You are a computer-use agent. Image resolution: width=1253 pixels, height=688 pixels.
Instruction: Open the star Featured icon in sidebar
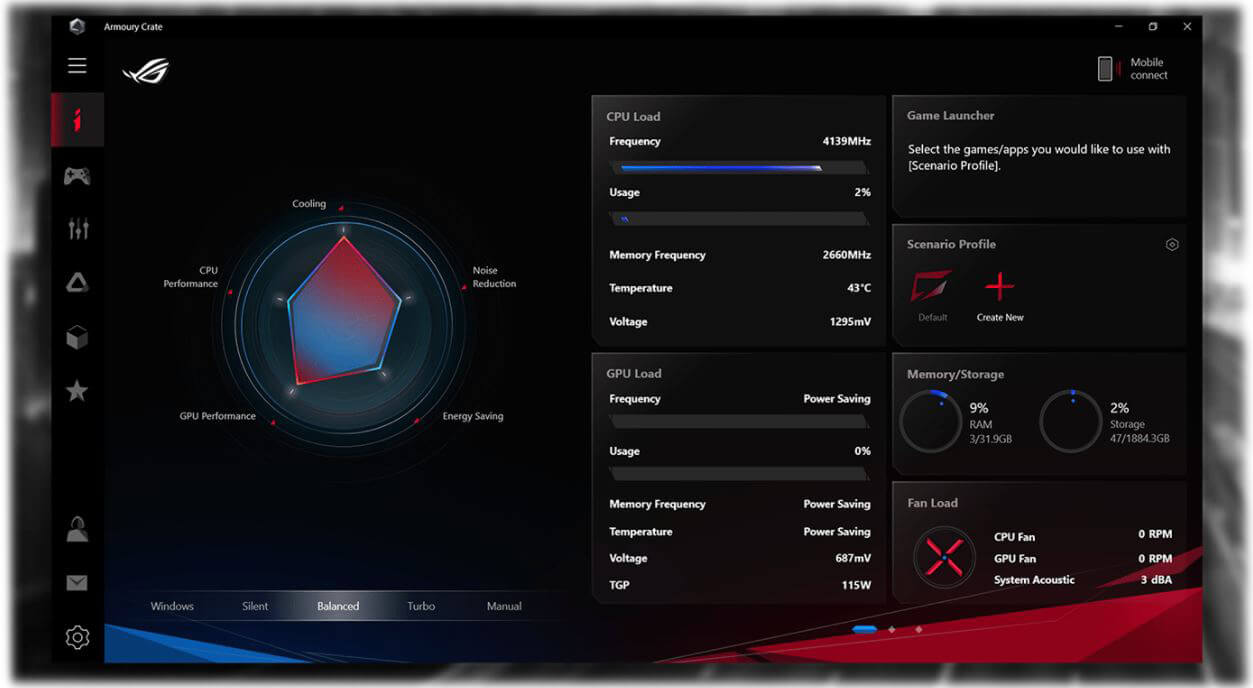pos(77,391)
